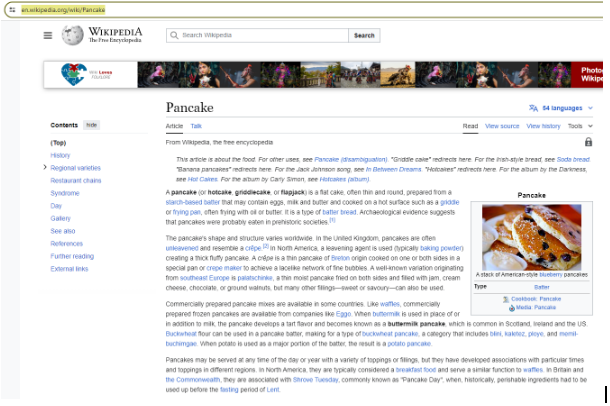Hide the Contents sidebar
Image resolution: width=610 pixels, height=406 pixels.
[91, 125]
